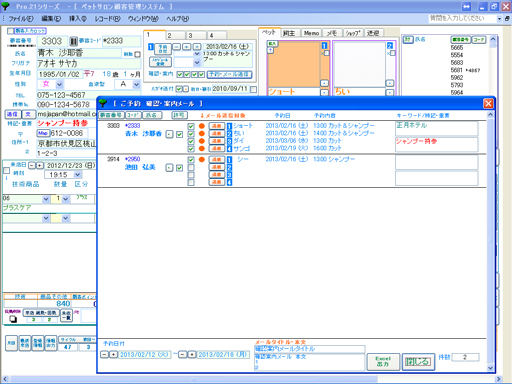
Task: Toggle checkbox right of date 2010/09/11
Action: [254, 89]
